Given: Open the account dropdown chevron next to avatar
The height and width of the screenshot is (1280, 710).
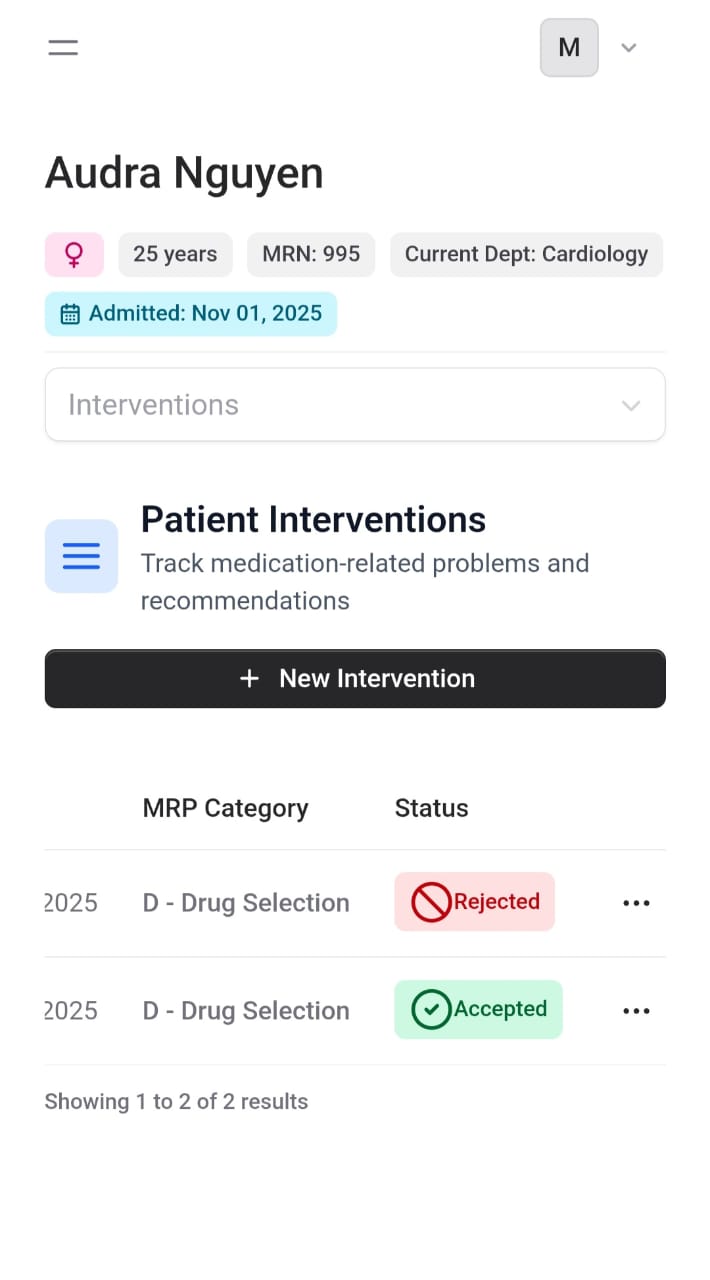Looking at the screenshot, I should point(629,47).
